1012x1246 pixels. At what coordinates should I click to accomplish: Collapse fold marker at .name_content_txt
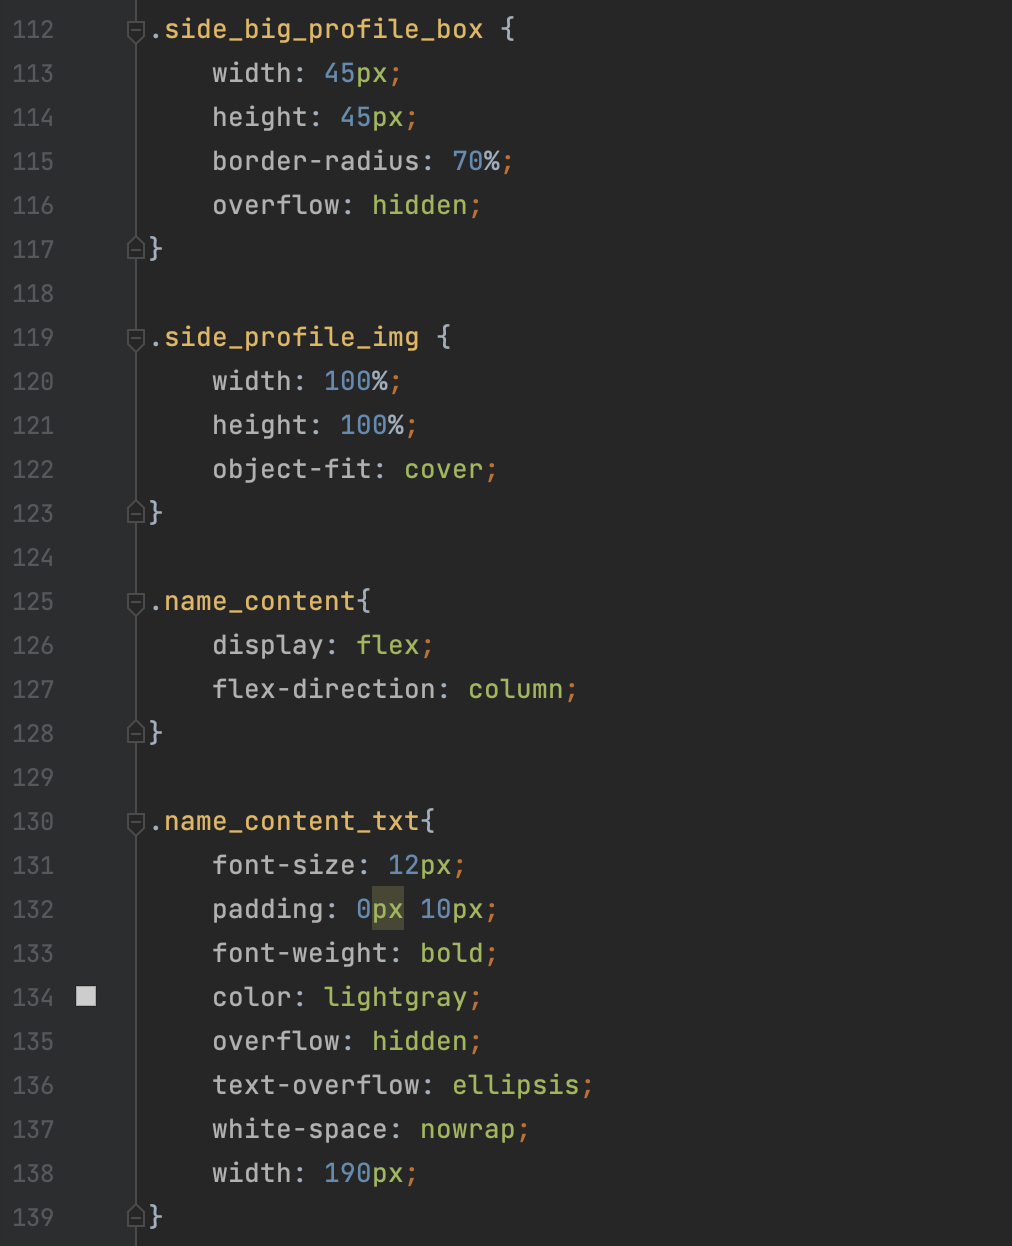click(x=136, y=824)
